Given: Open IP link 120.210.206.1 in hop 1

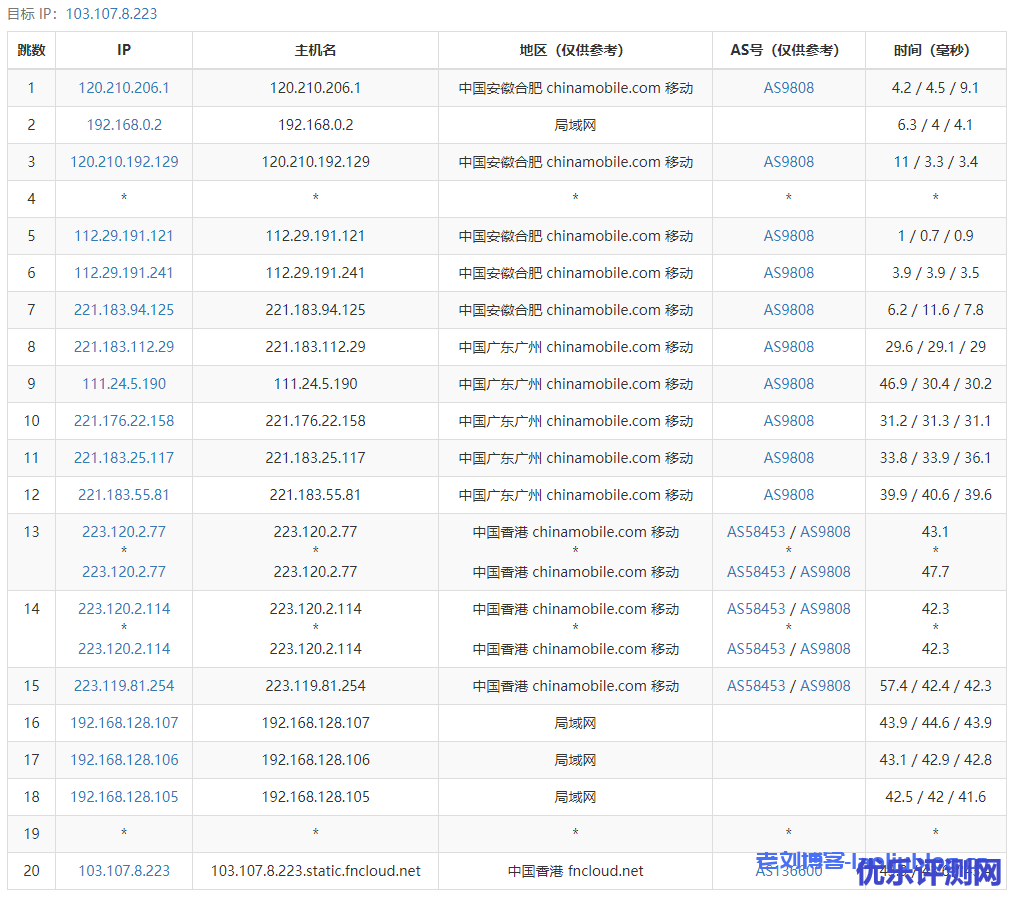Looking at the screenshot, I should coord(124,88).
